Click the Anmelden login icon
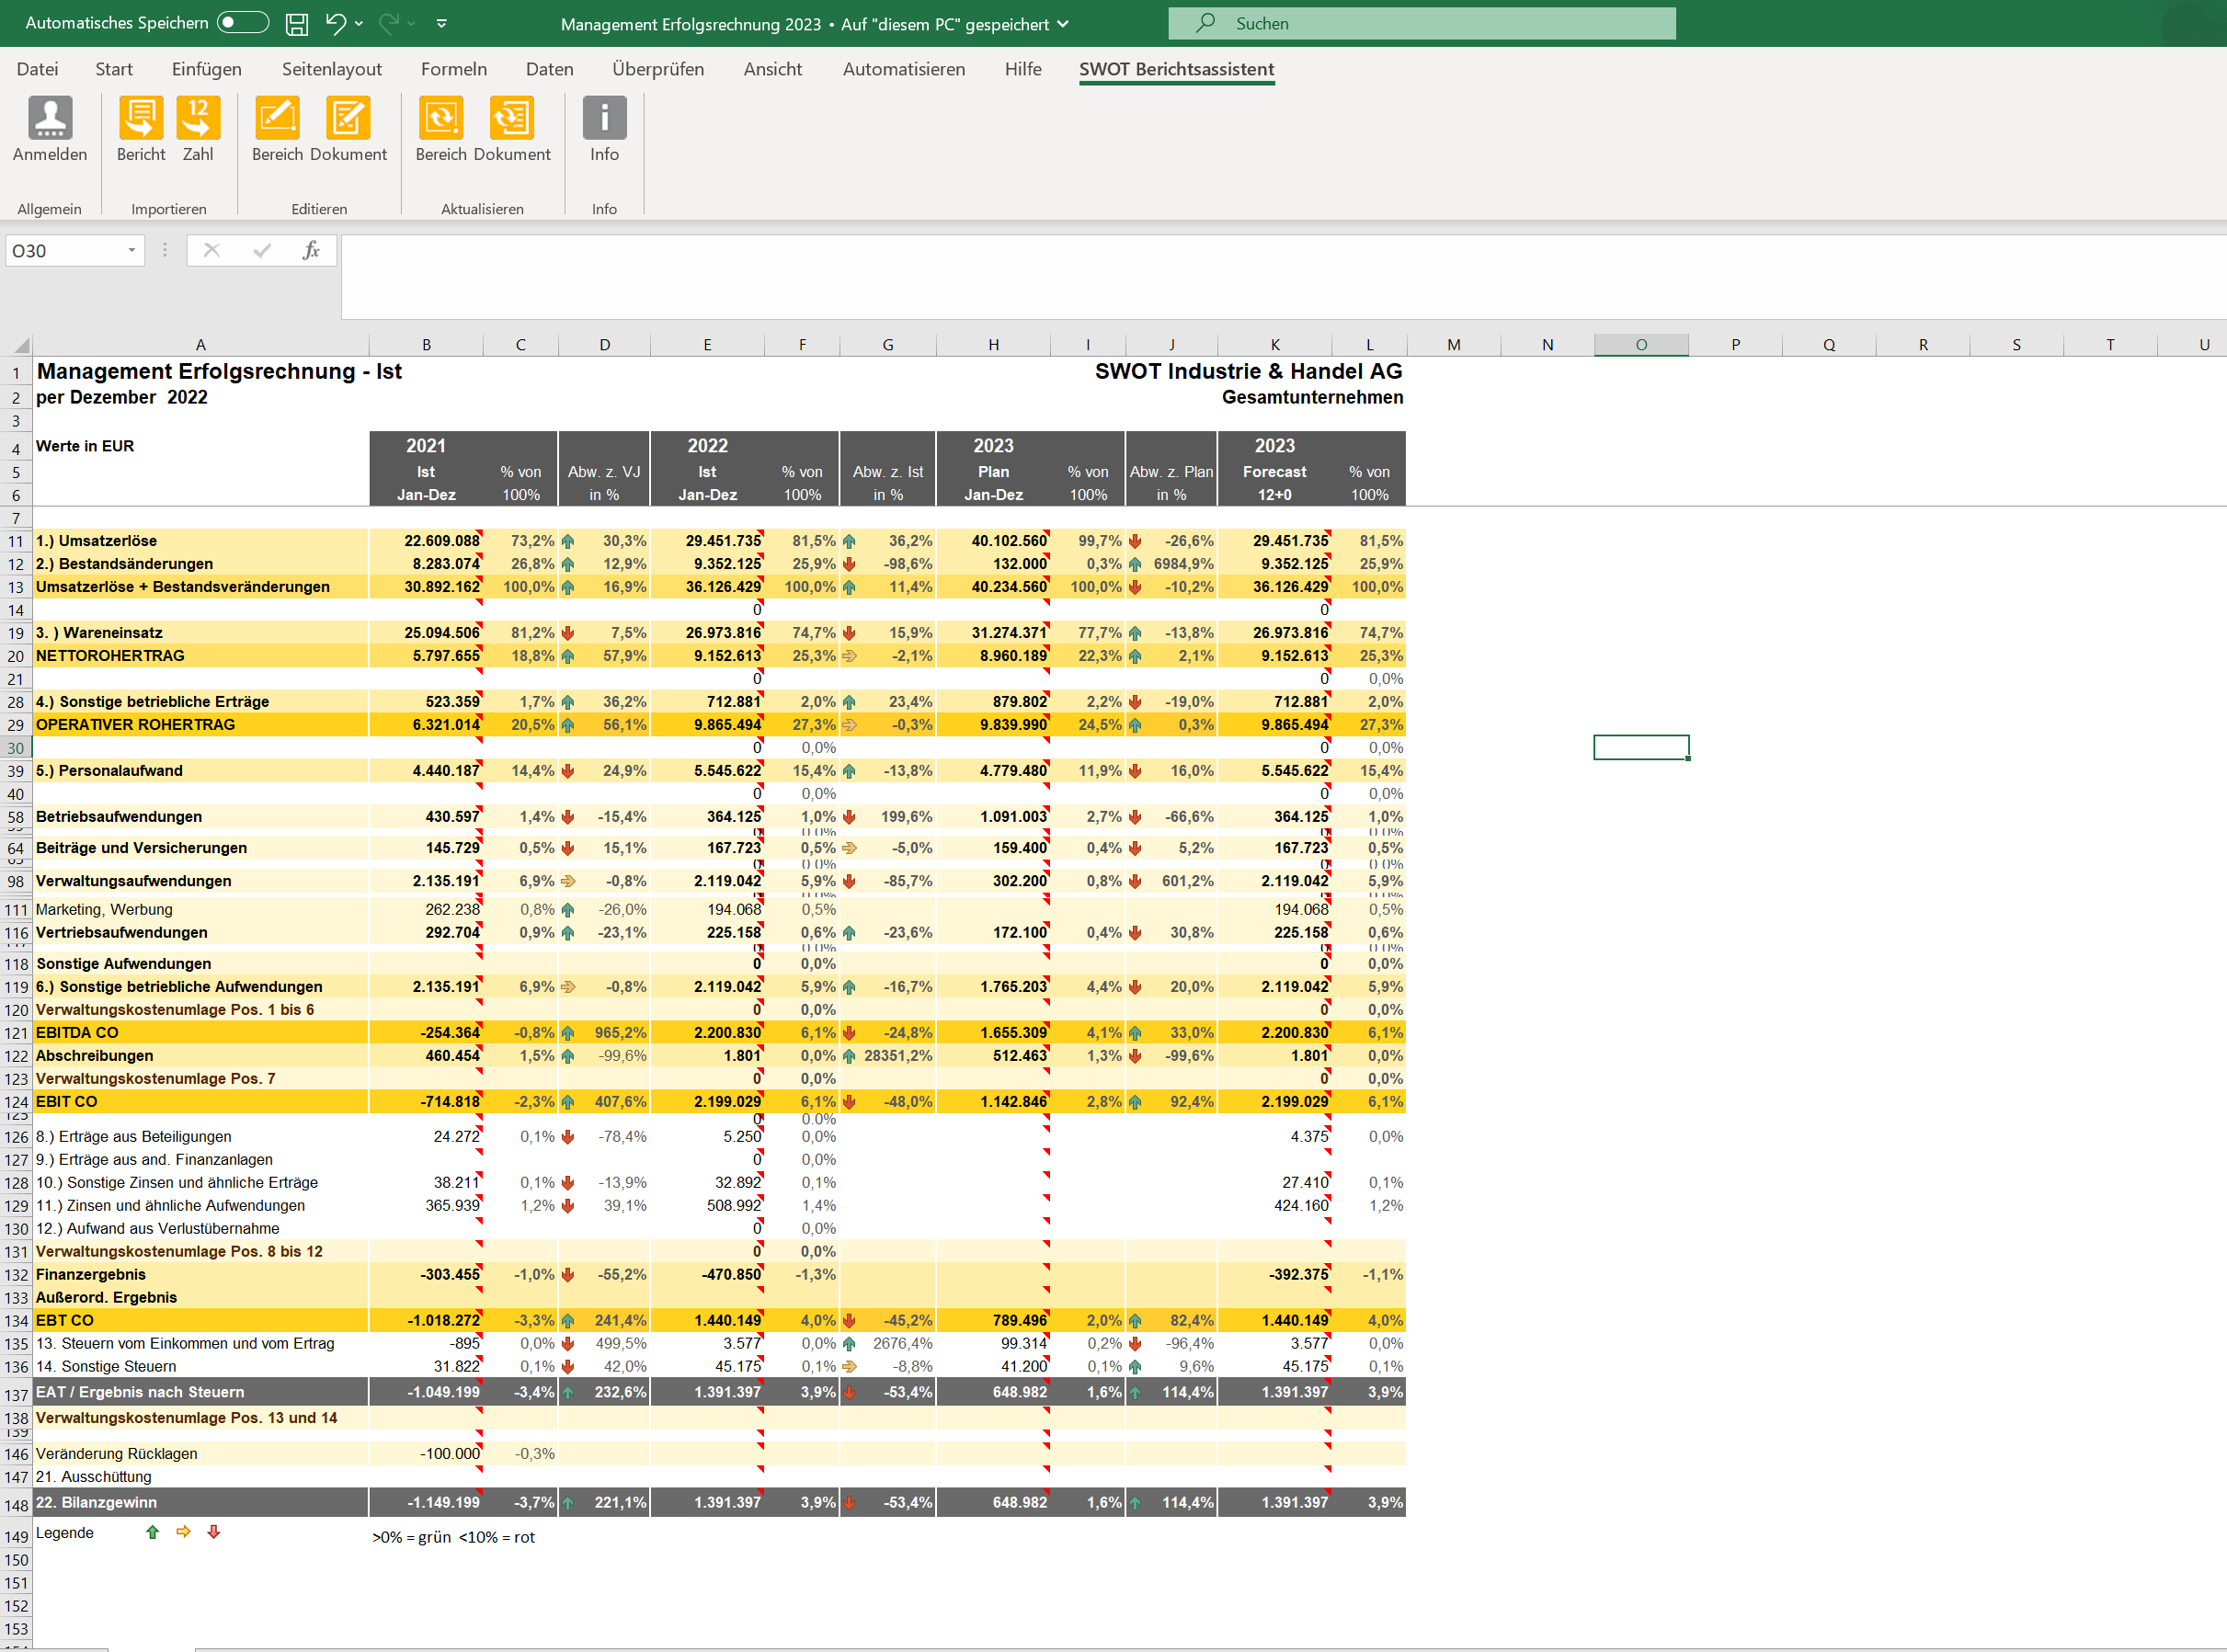 [x=50, y=118]
